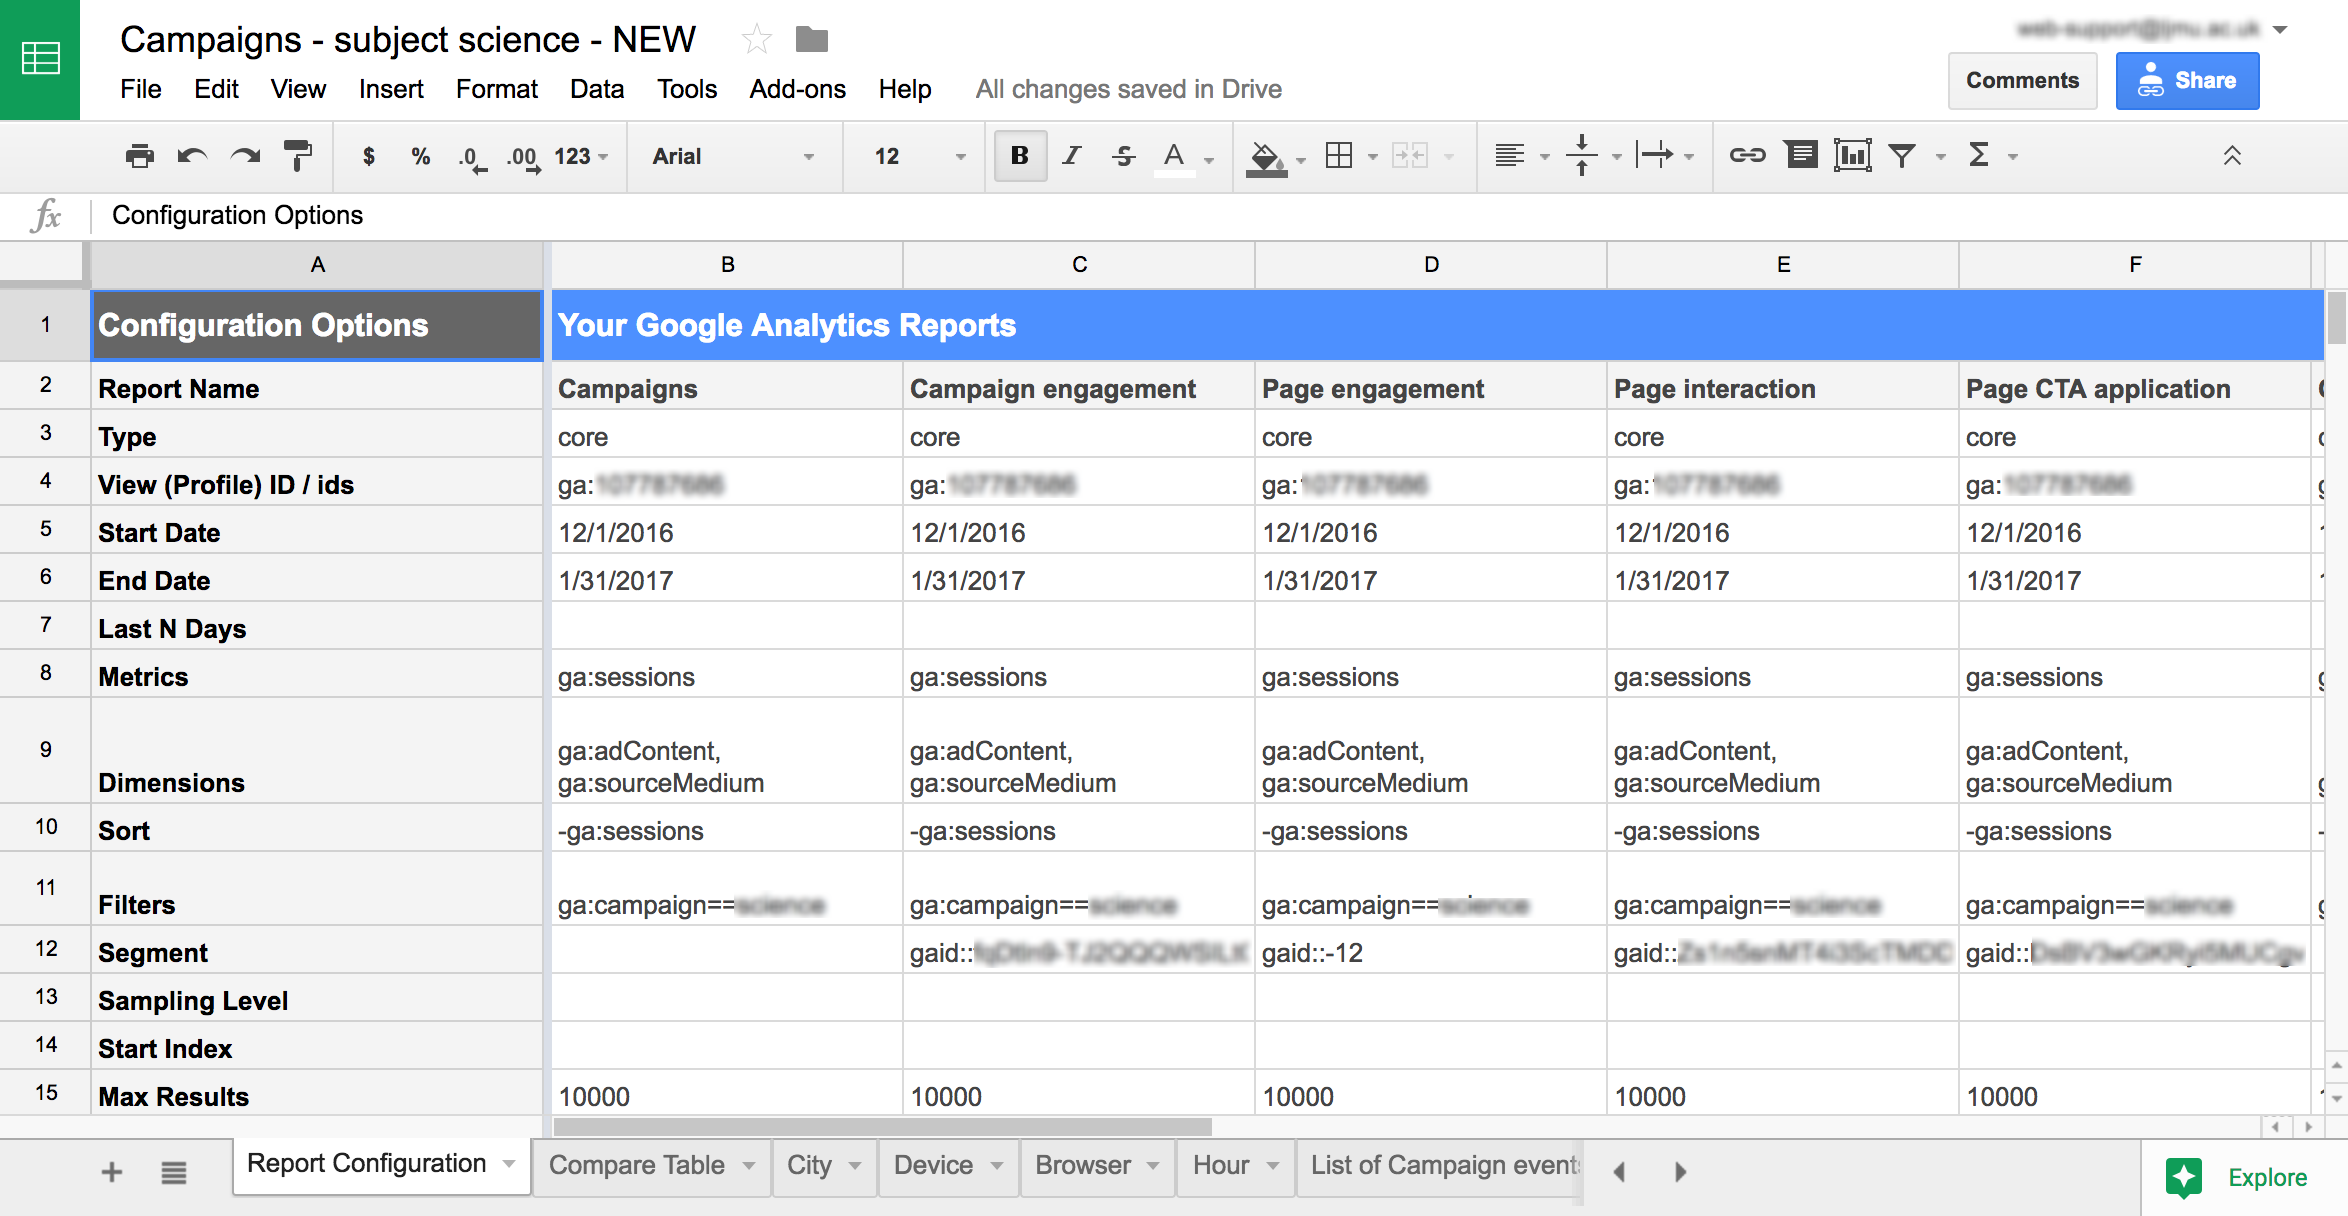Open the Add-ons menu
This screenshot has height=1216, width=2348.
797,89
